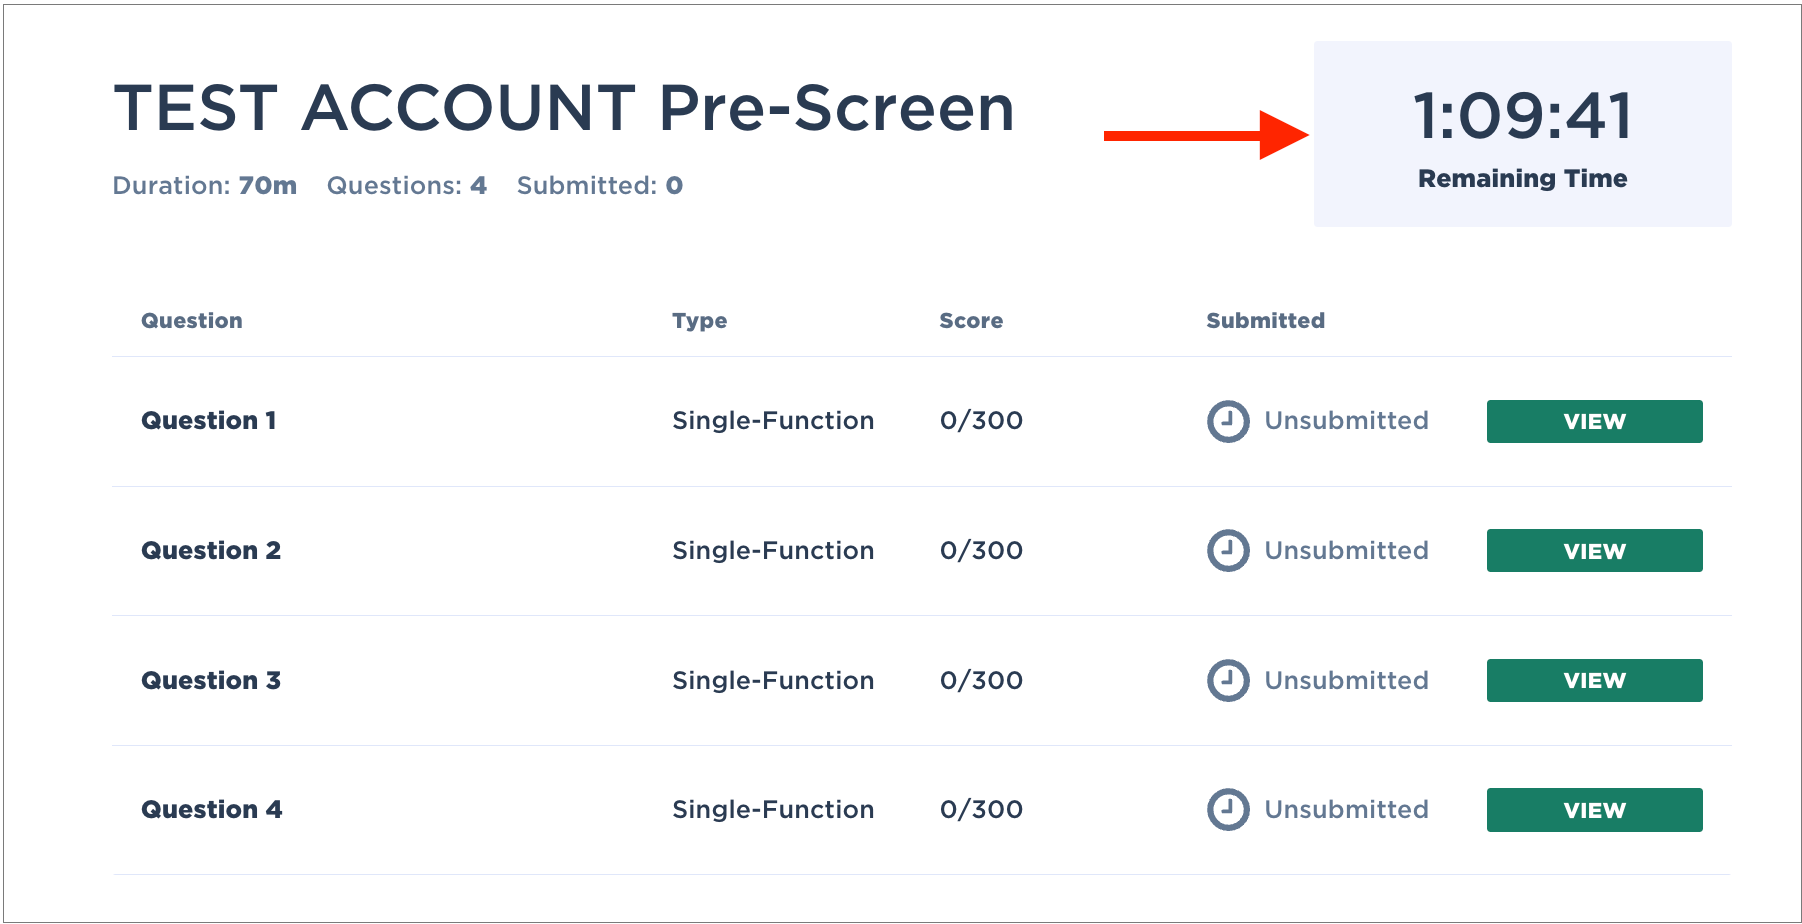Screen dimensions: 1802x924
Task: Click the Type column header
Action: pos(700,321)
